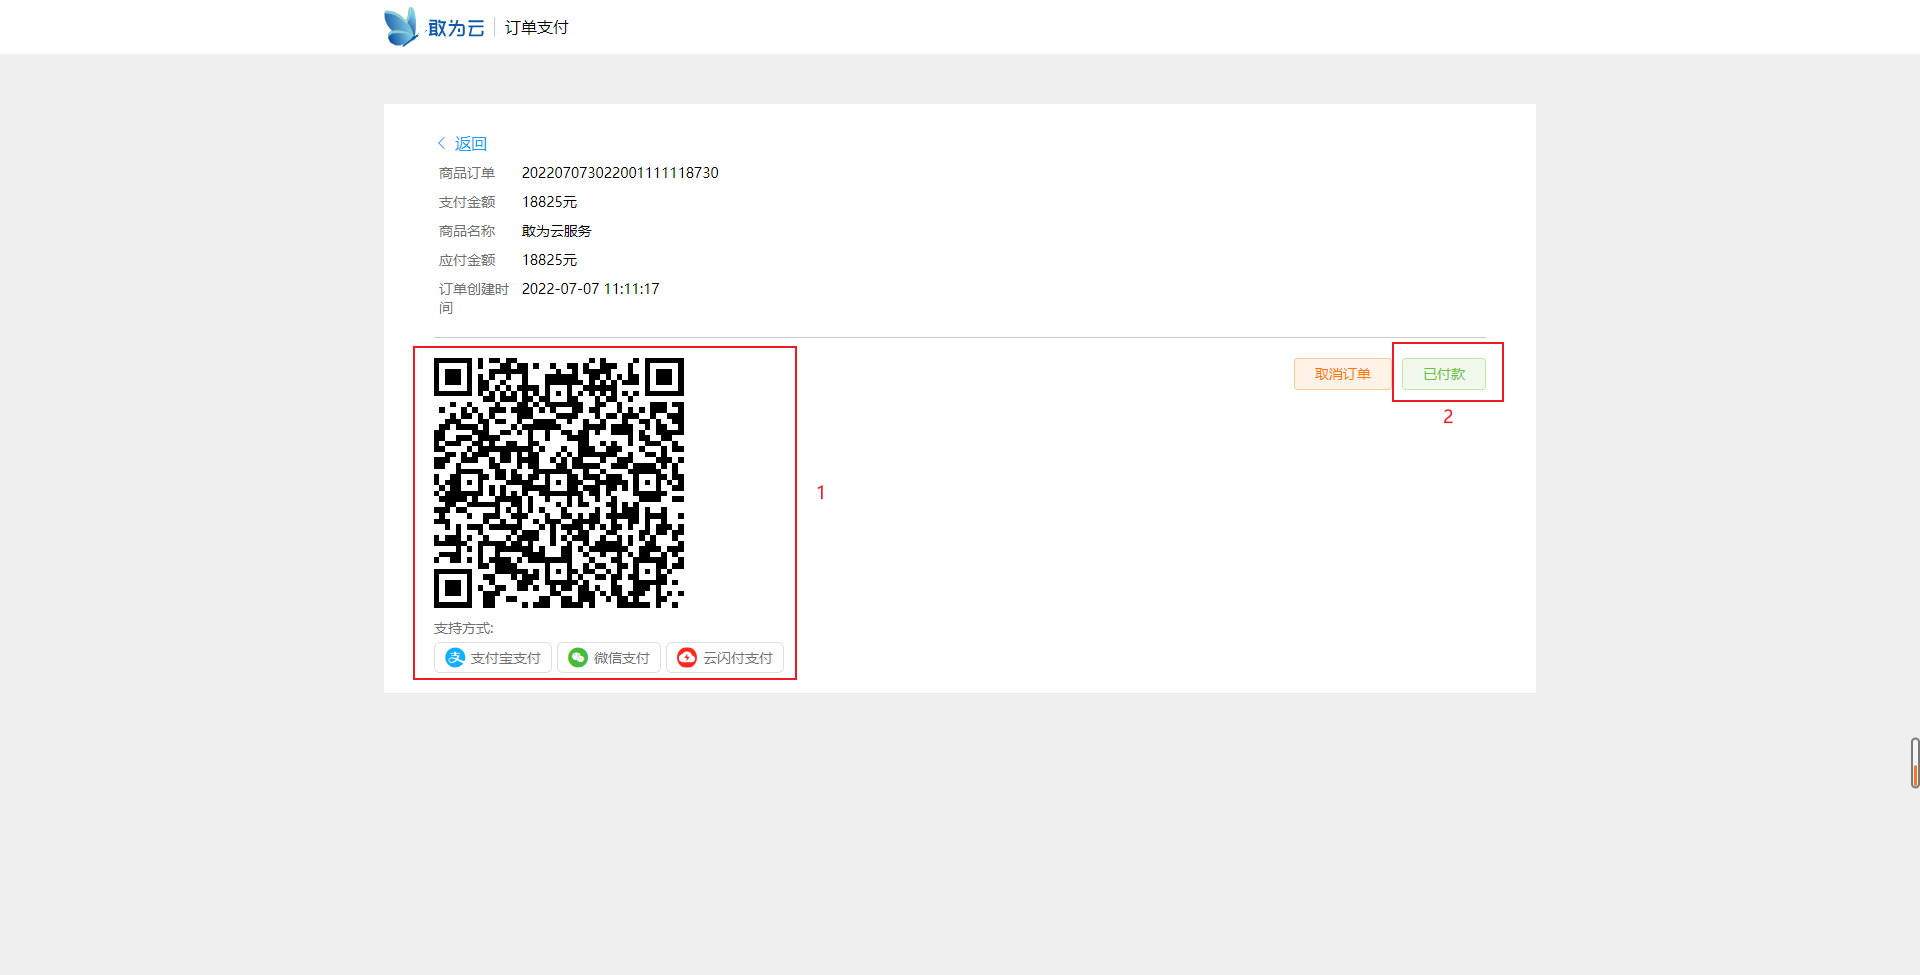Choose the 支付宝支付 payment option
This screenshot has height=975, width=1920.
tap(493, 657)
